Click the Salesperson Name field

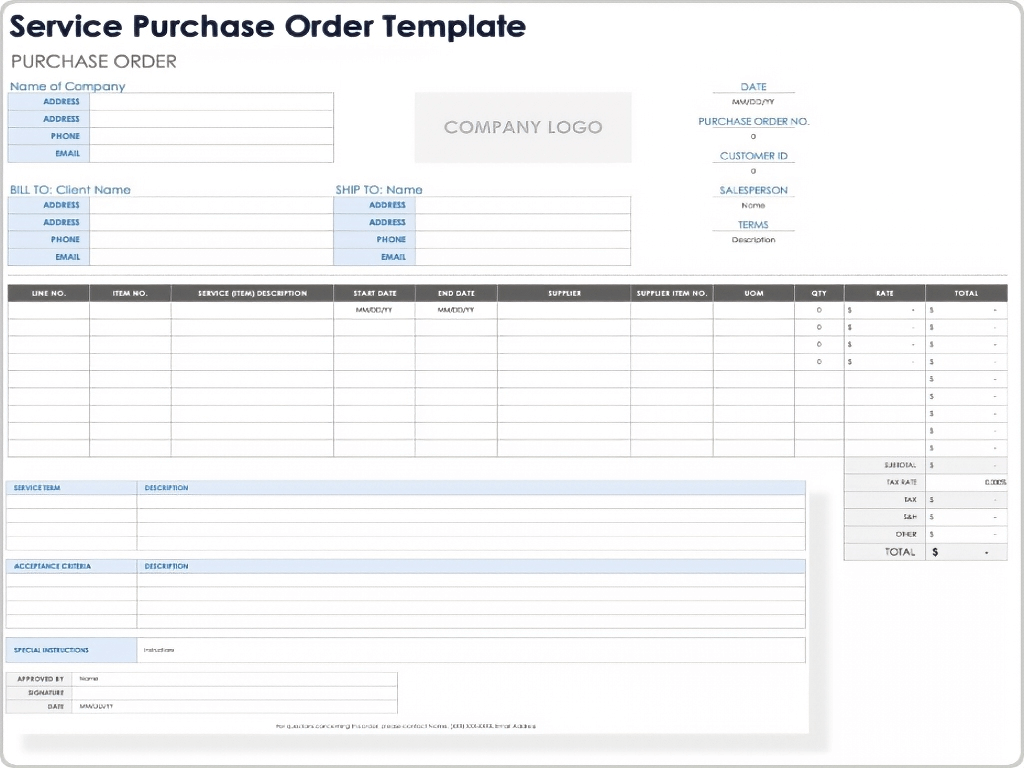pos(753,205)
